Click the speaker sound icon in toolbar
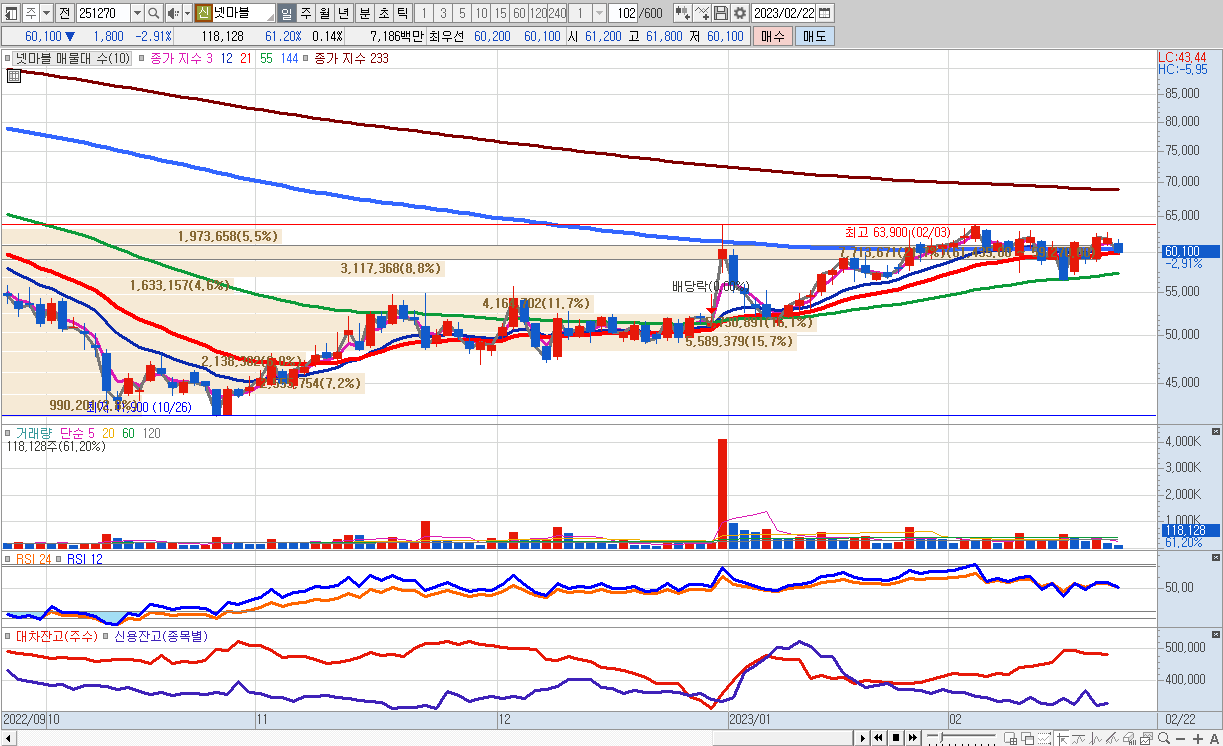This screenshot has width=1223, height=746. 172,13
